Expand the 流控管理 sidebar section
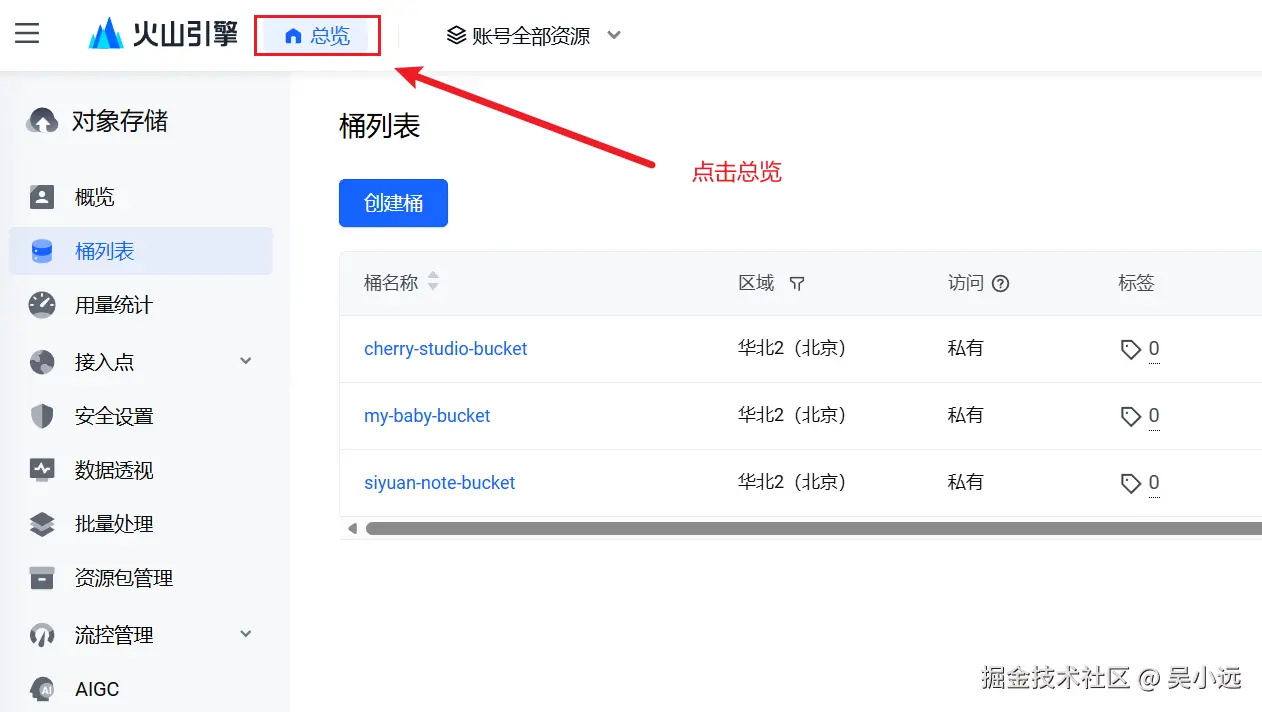The height and width of the screenshot is (712, 1262). click(x=245, y=634)
